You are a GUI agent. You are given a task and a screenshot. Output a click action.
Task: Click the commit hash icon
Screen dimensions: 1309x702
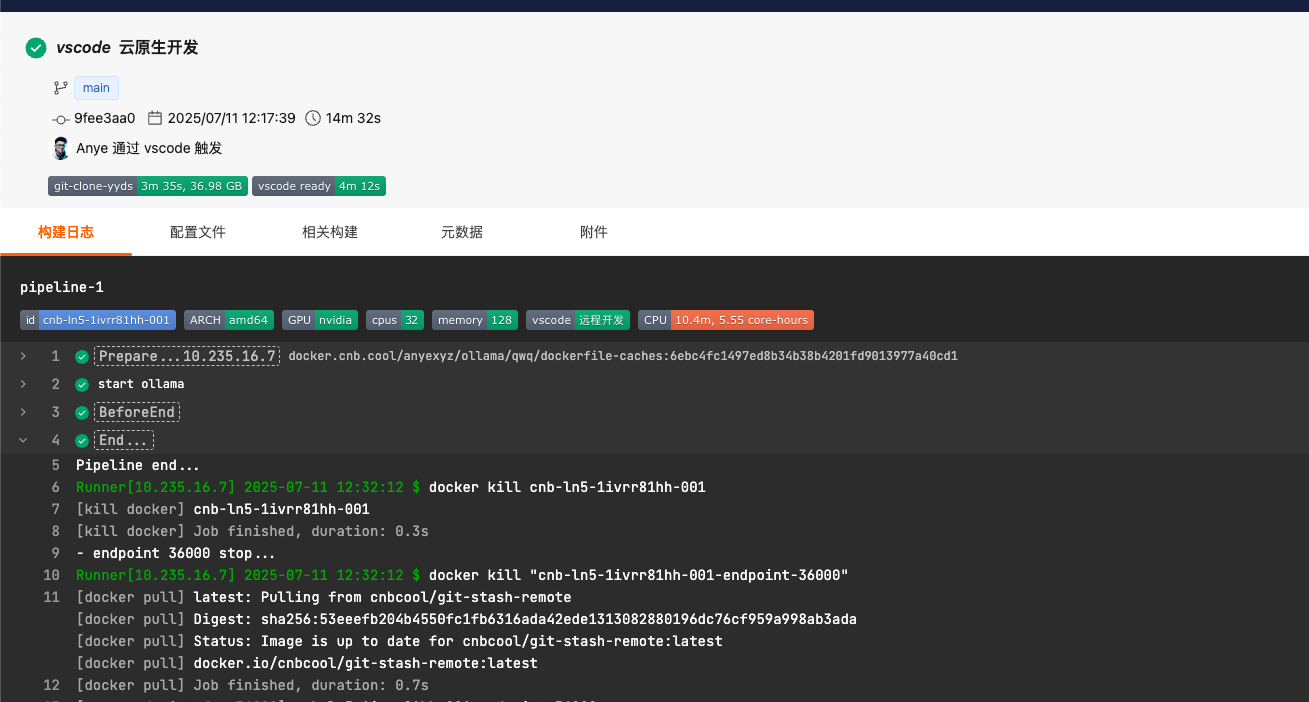click(60, 119)
